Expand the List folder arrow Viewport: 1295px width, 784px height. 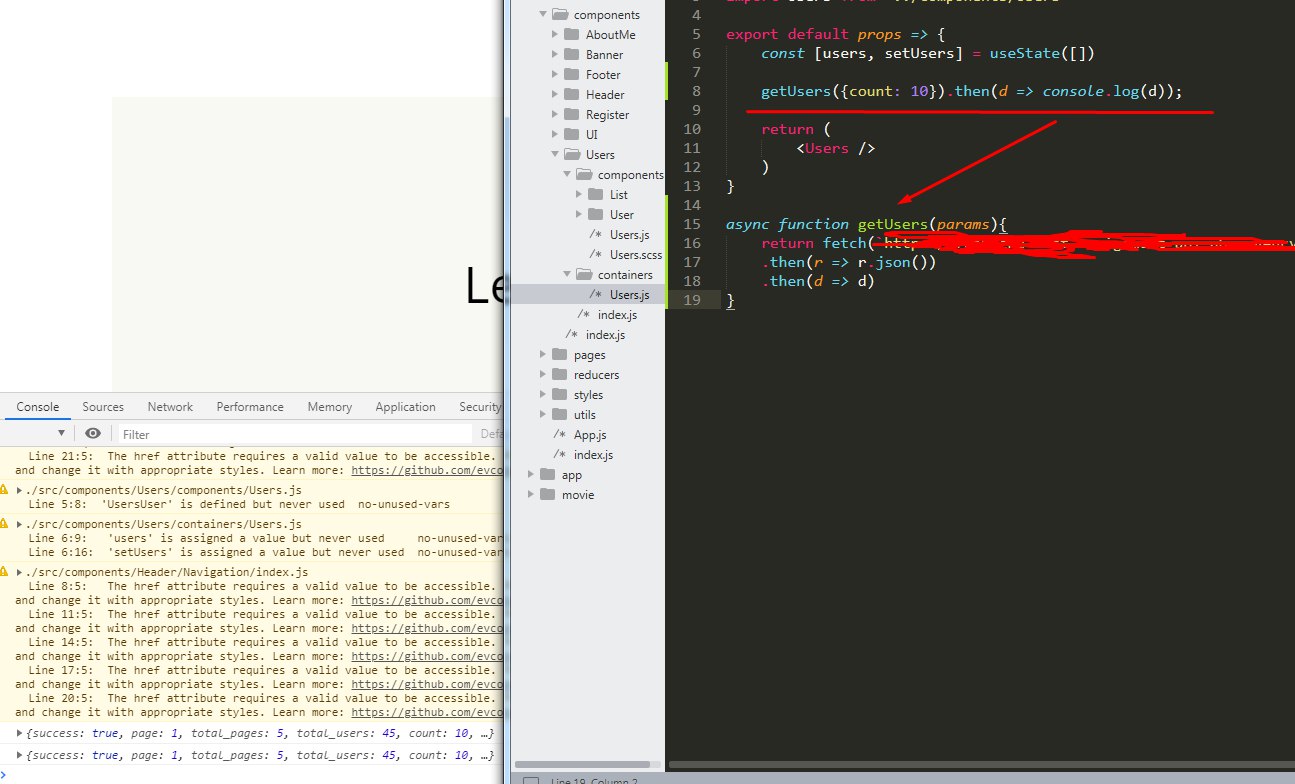point(579,194)
